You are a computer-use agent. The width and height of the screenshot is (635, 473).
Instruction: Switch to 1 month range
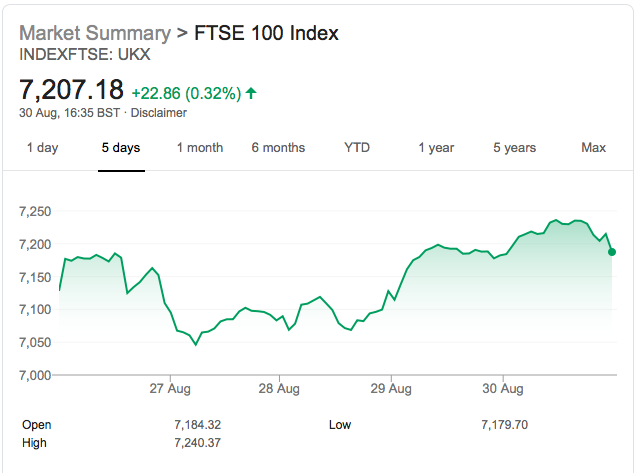pos(200,147)
